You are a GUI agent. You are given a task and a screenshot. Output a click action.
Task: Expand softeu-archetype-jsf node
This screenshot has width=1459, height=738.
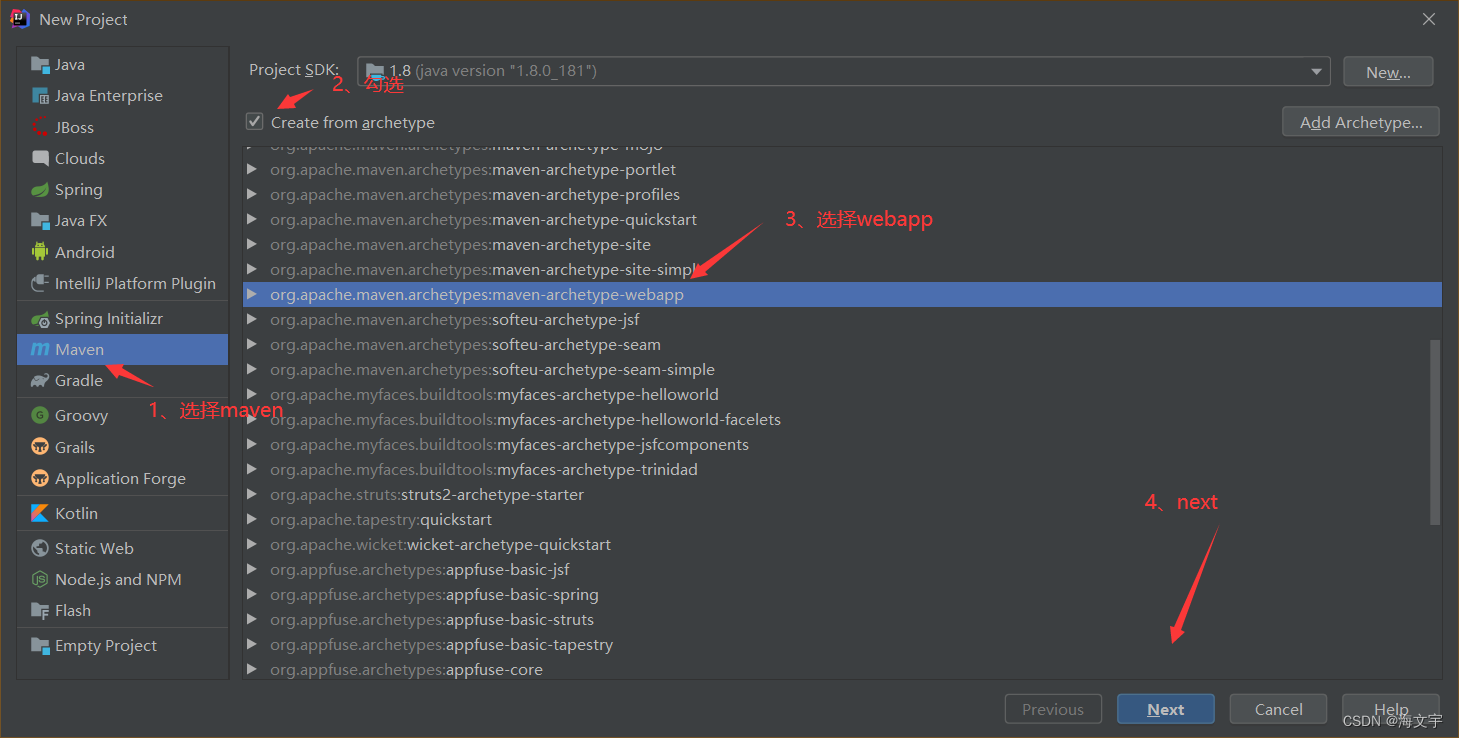(x=252, y=320)
